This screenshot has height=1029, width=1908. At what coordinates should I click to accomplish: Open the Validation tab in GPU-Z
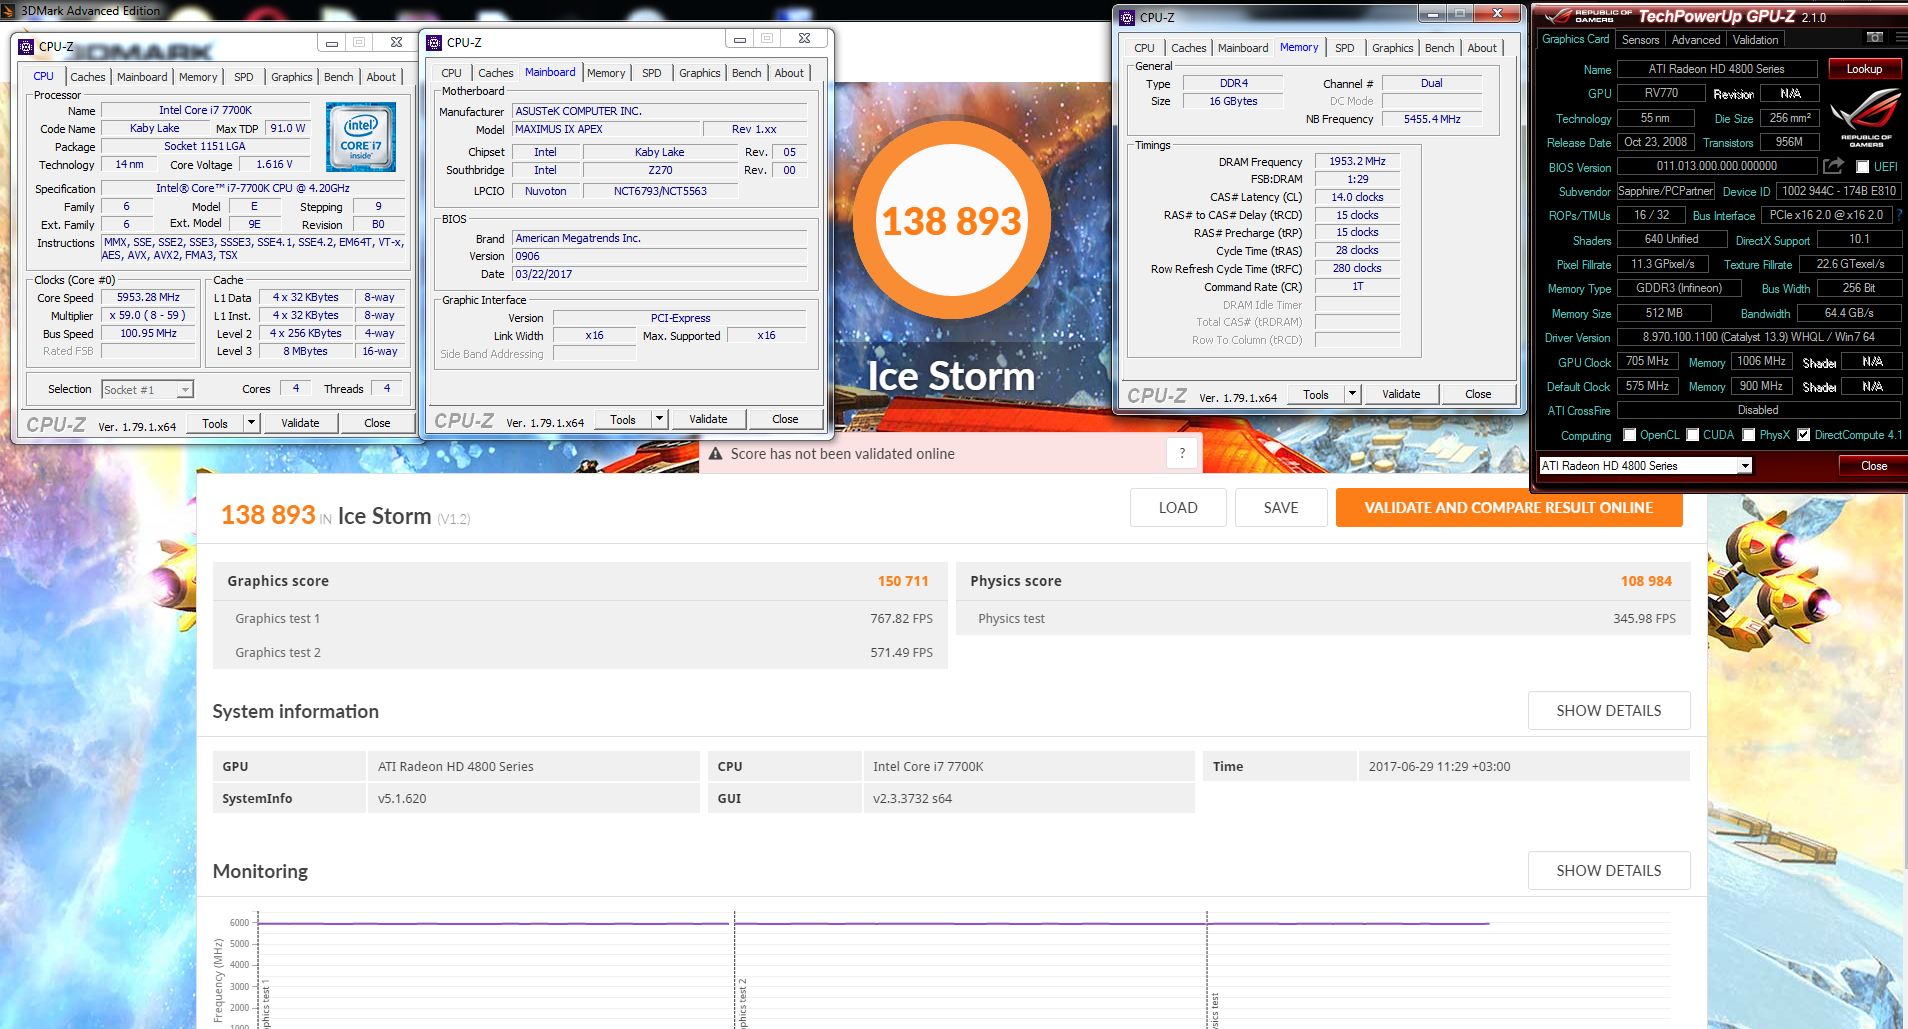pos(1755,40)
